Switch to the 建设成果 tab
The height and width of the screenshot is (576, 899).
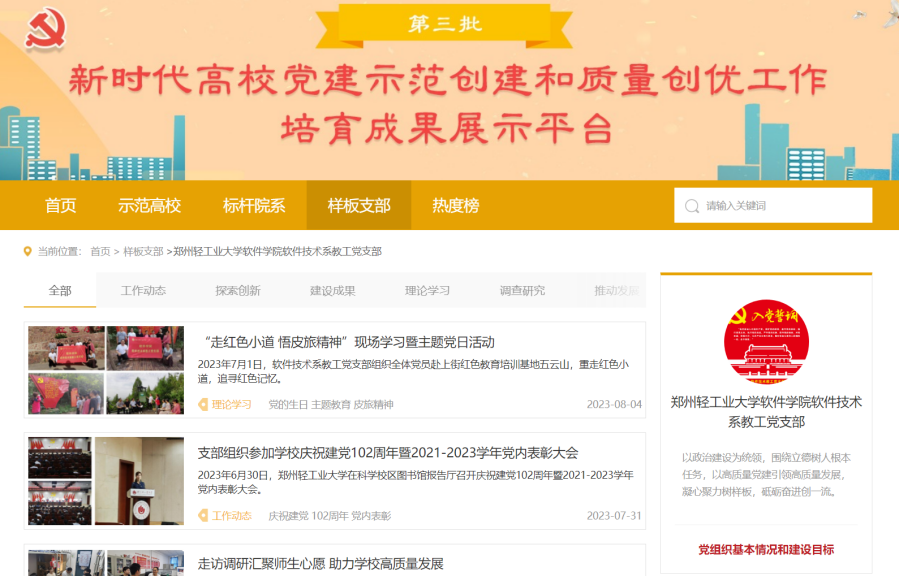coord(331,289)
